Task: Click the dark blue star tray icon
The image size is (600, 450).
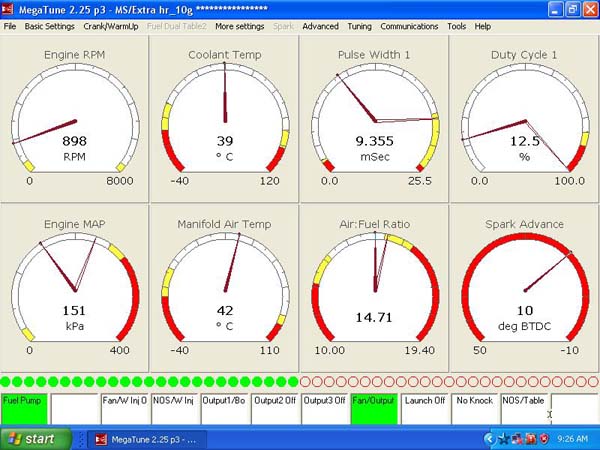Action: pos(504,439)
